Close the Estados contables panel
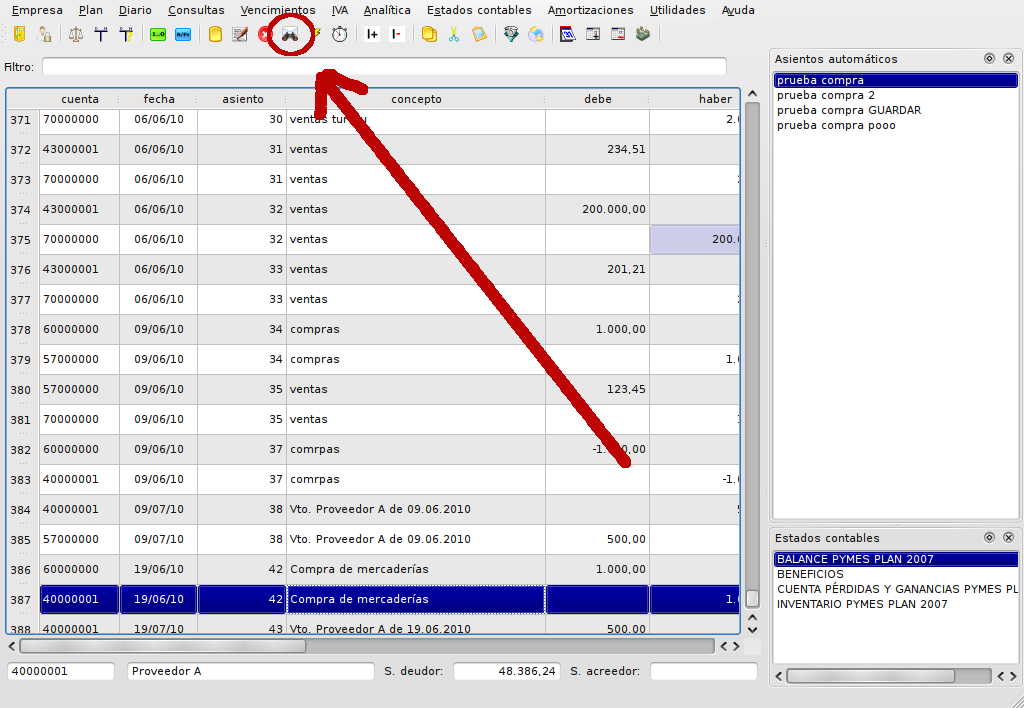 click(x=1008, y=538)
